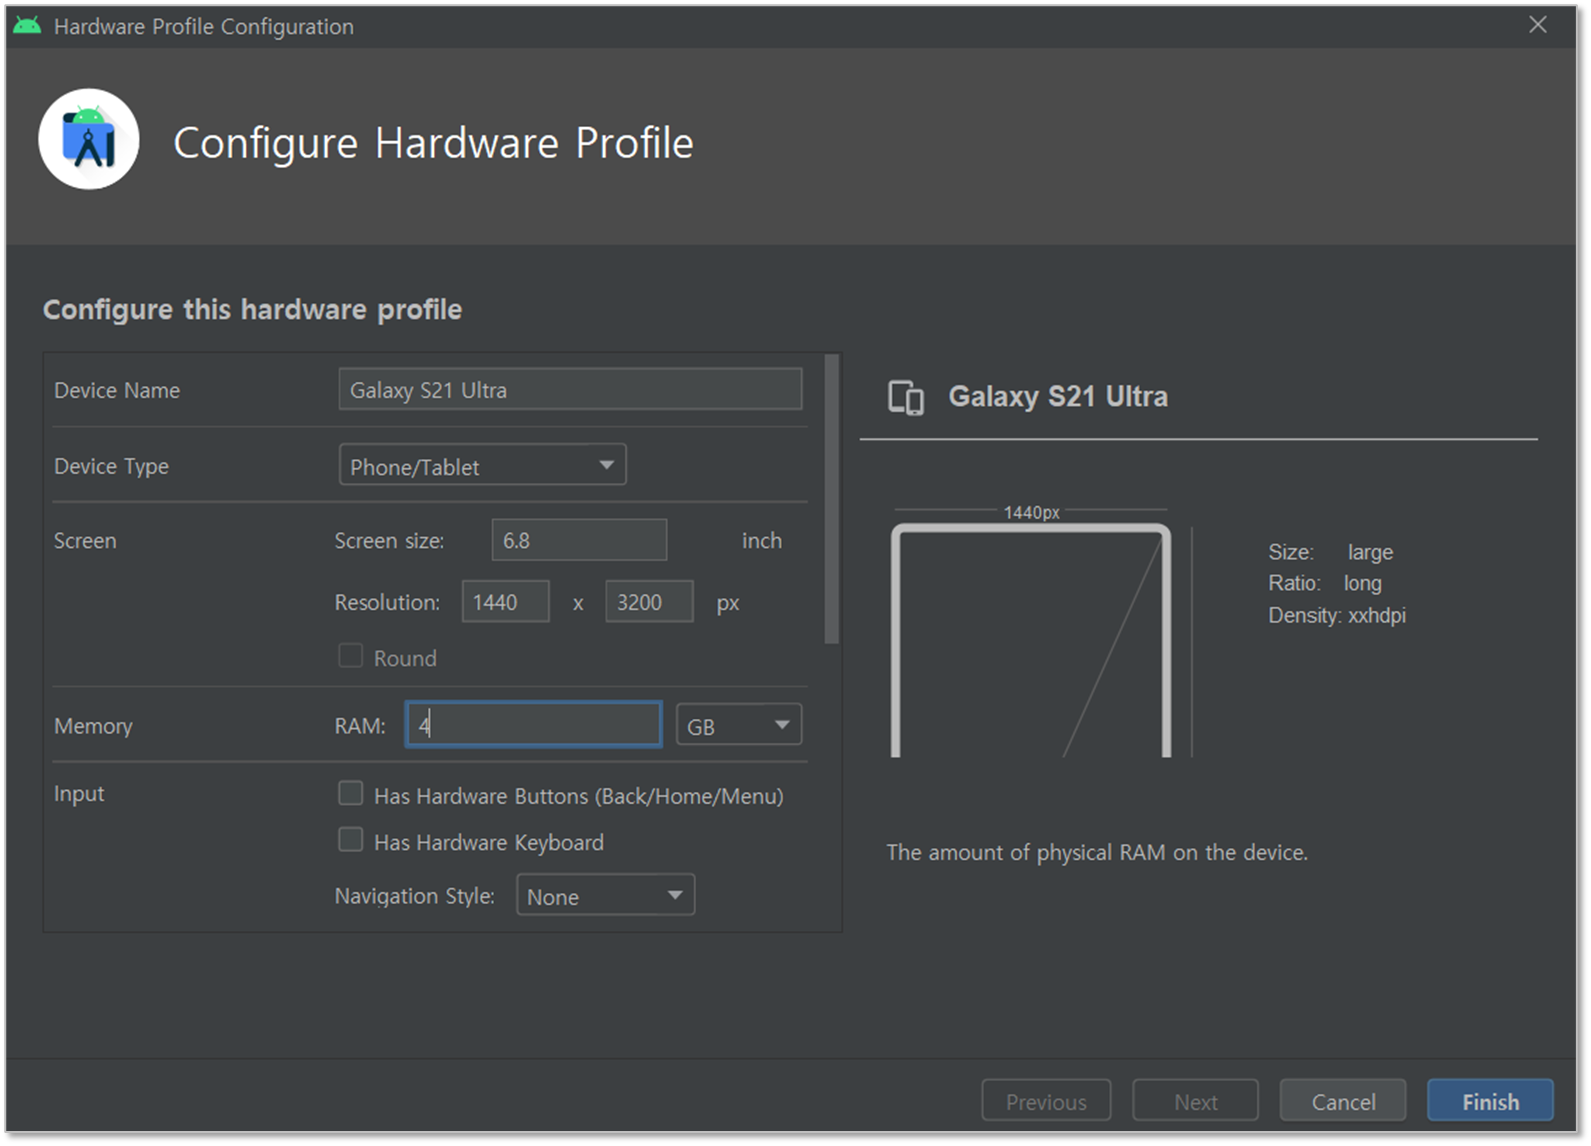Viewport: 1591px width, 1146px height.
Task: Click the Configure Hardware Profile title
Action: 433,144
